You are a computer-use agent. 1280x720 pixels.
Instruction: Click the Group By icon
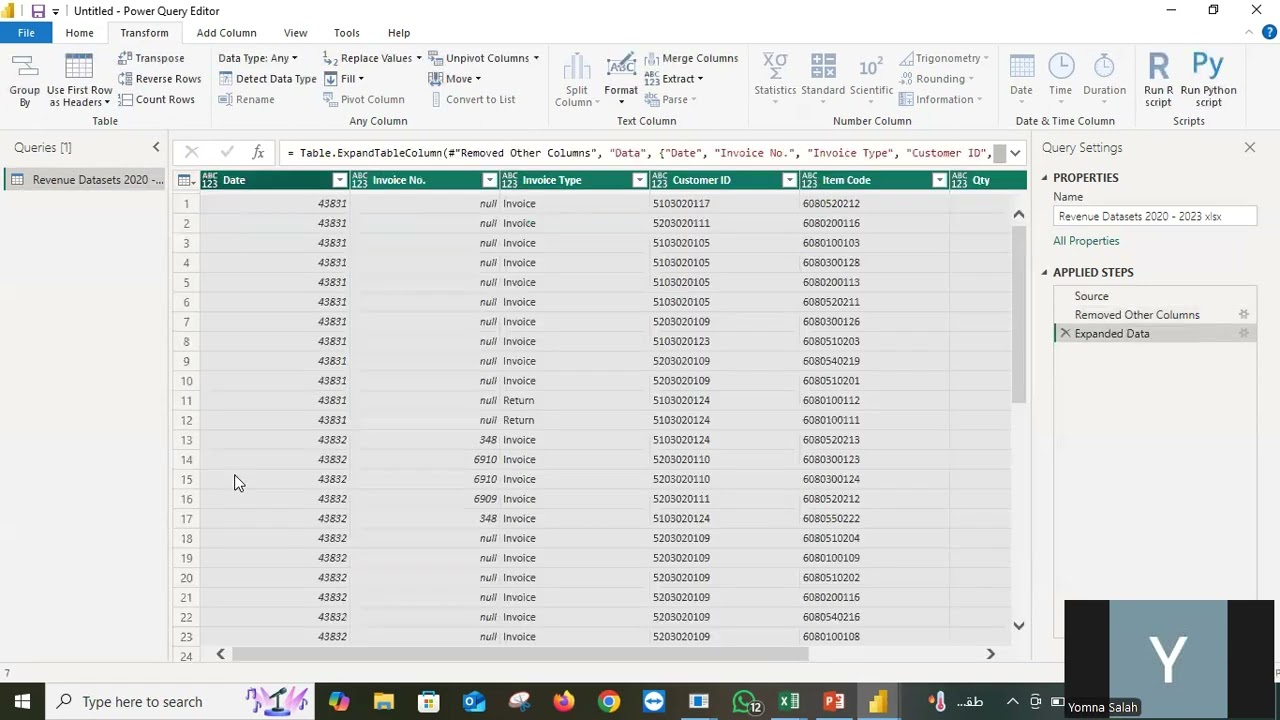point(25,80)
